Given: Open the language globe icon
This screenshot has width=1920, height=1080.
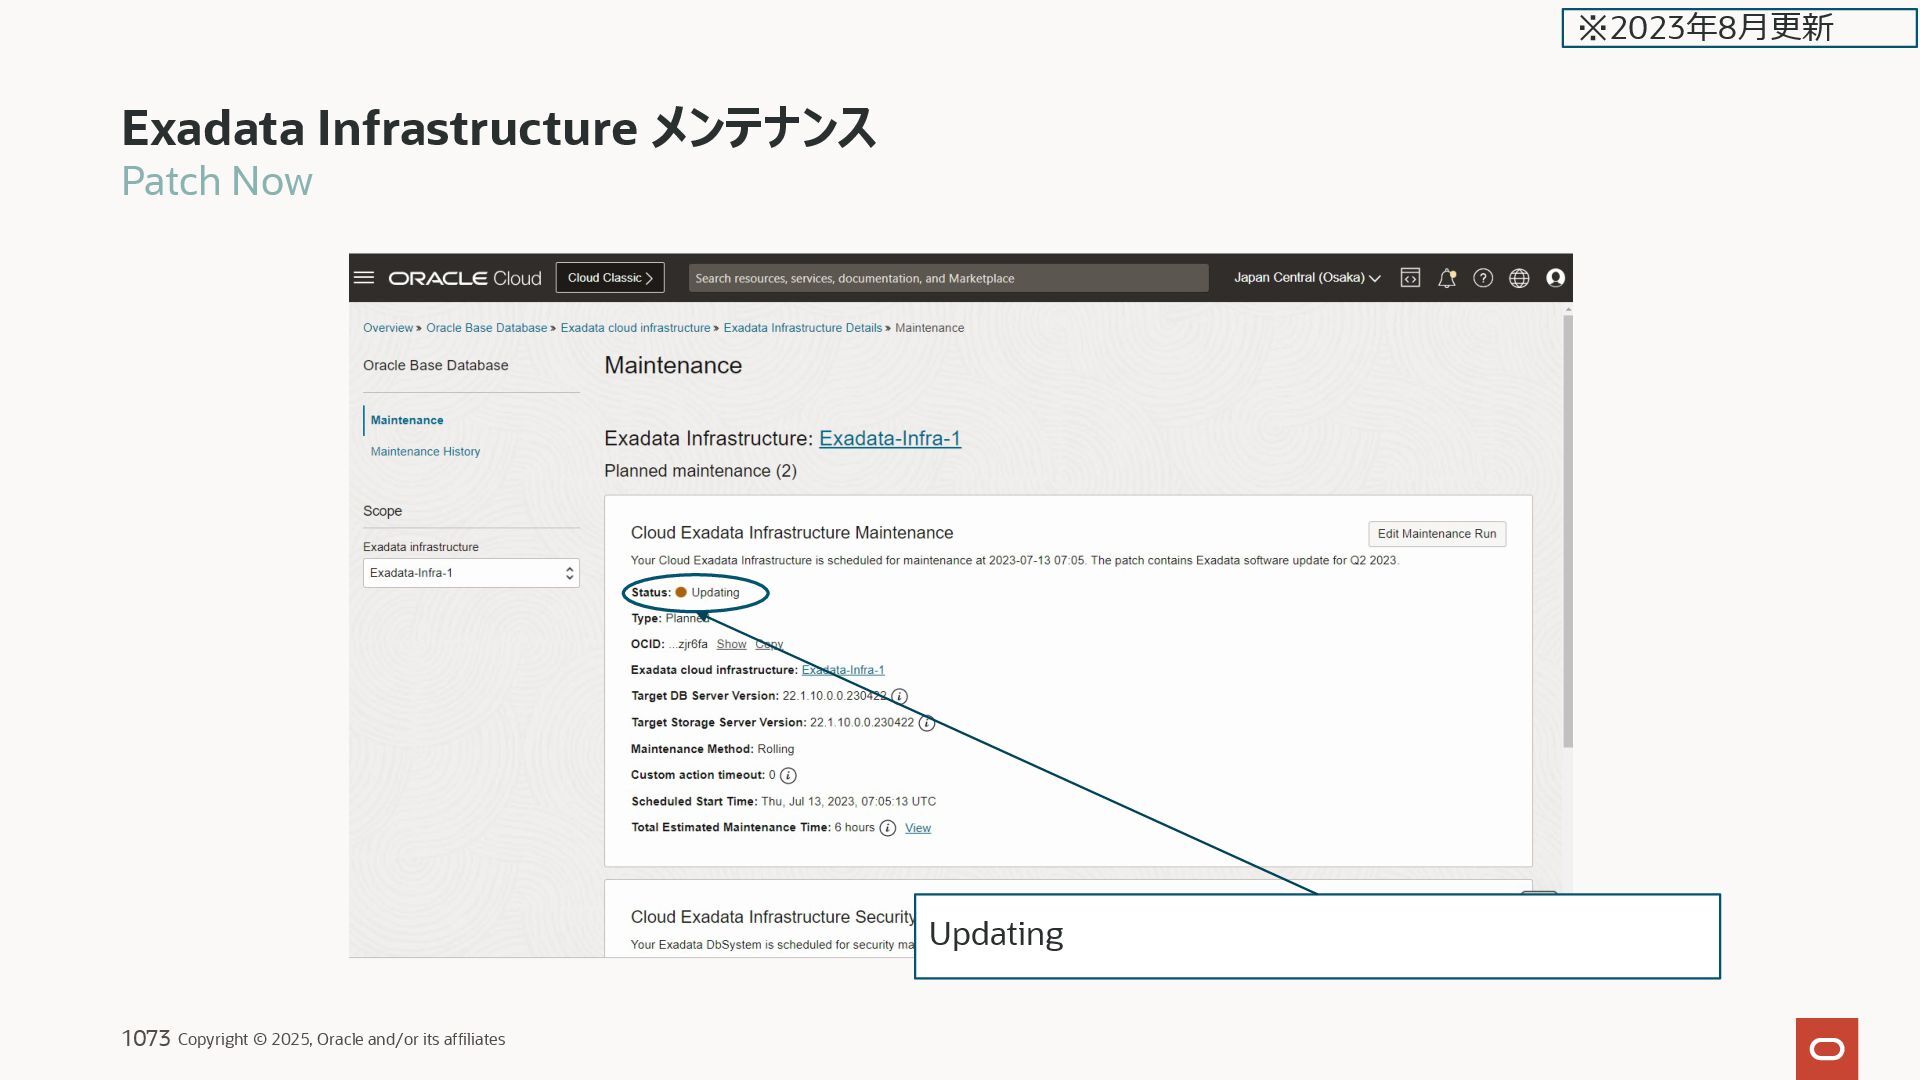Looking at the screenshot, I should 1519,278.
